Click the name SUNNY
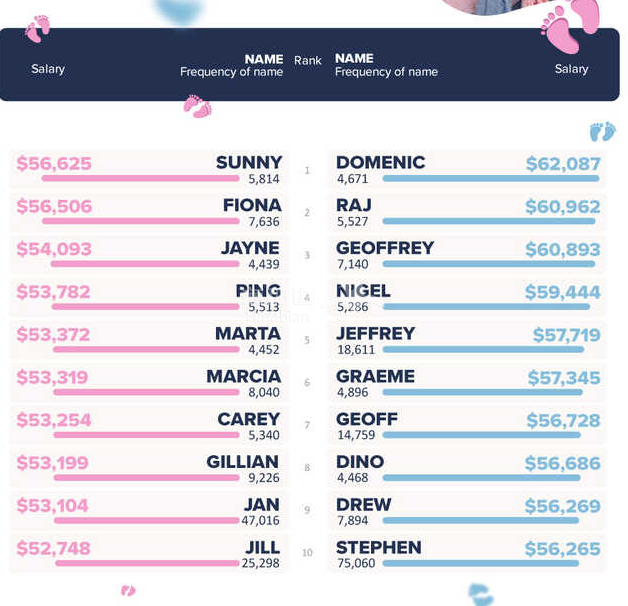This screenshot has width=628, height=606. point(249,162)
